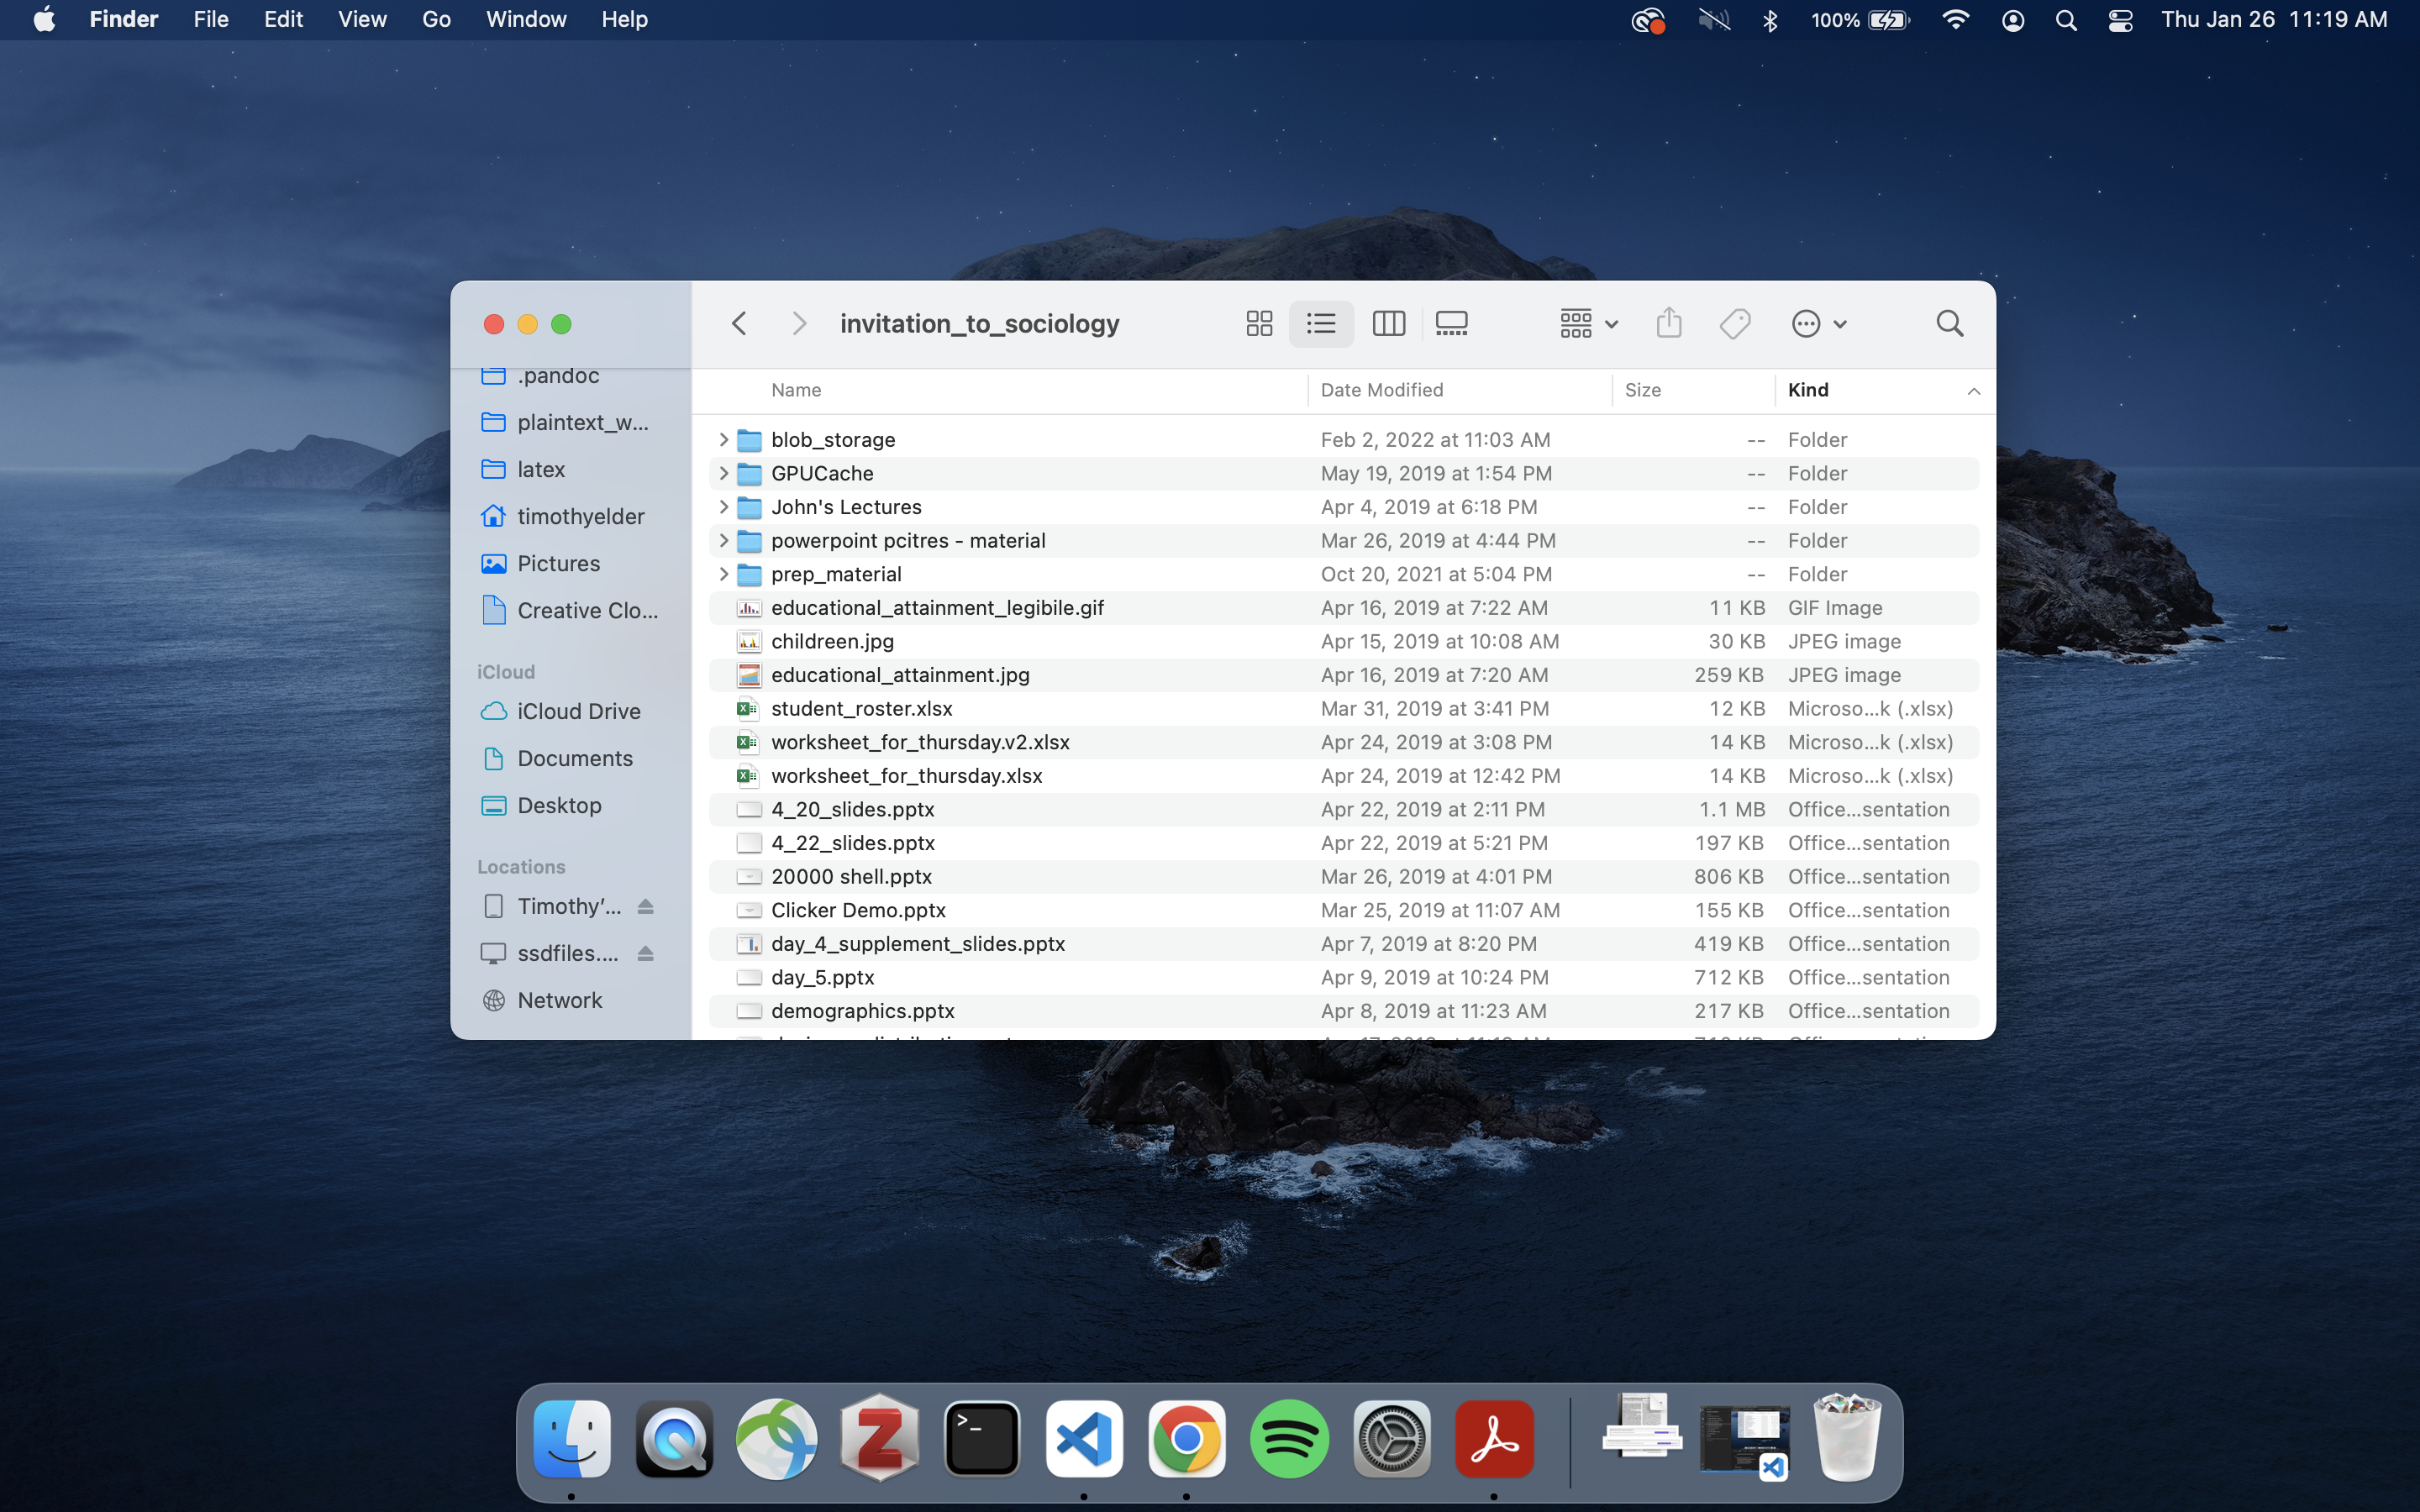Expand the blob_storage folder
The height and width of the screenshot is (1512, 2420).
tap(723, 439)
